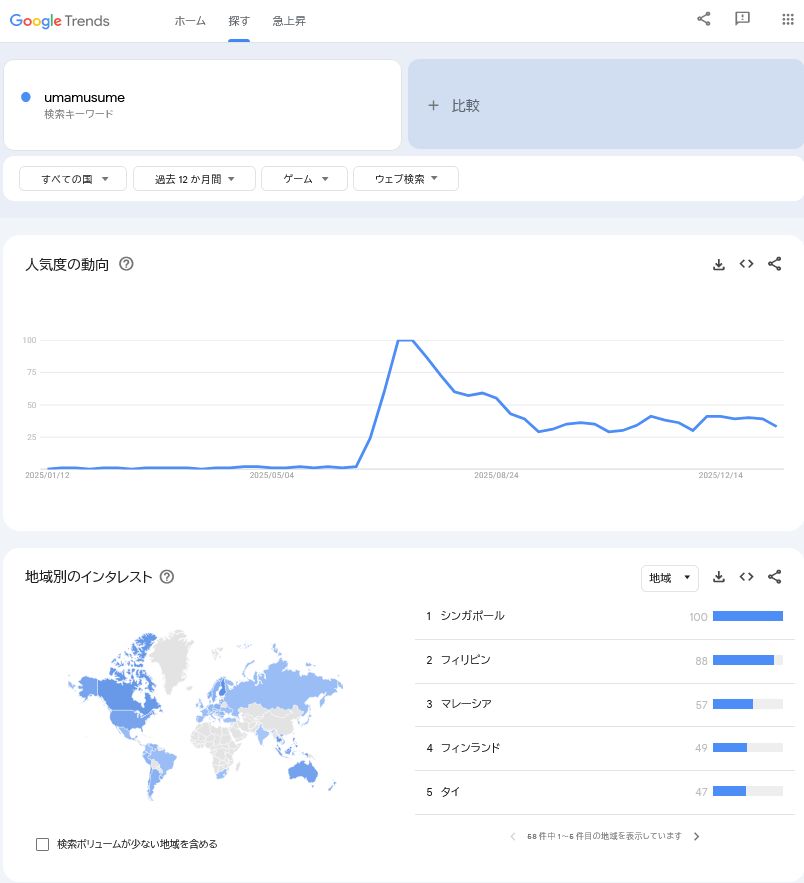Open help icon beside 地域別のインタレスト

pyautogui.click(x=167, y=577)
